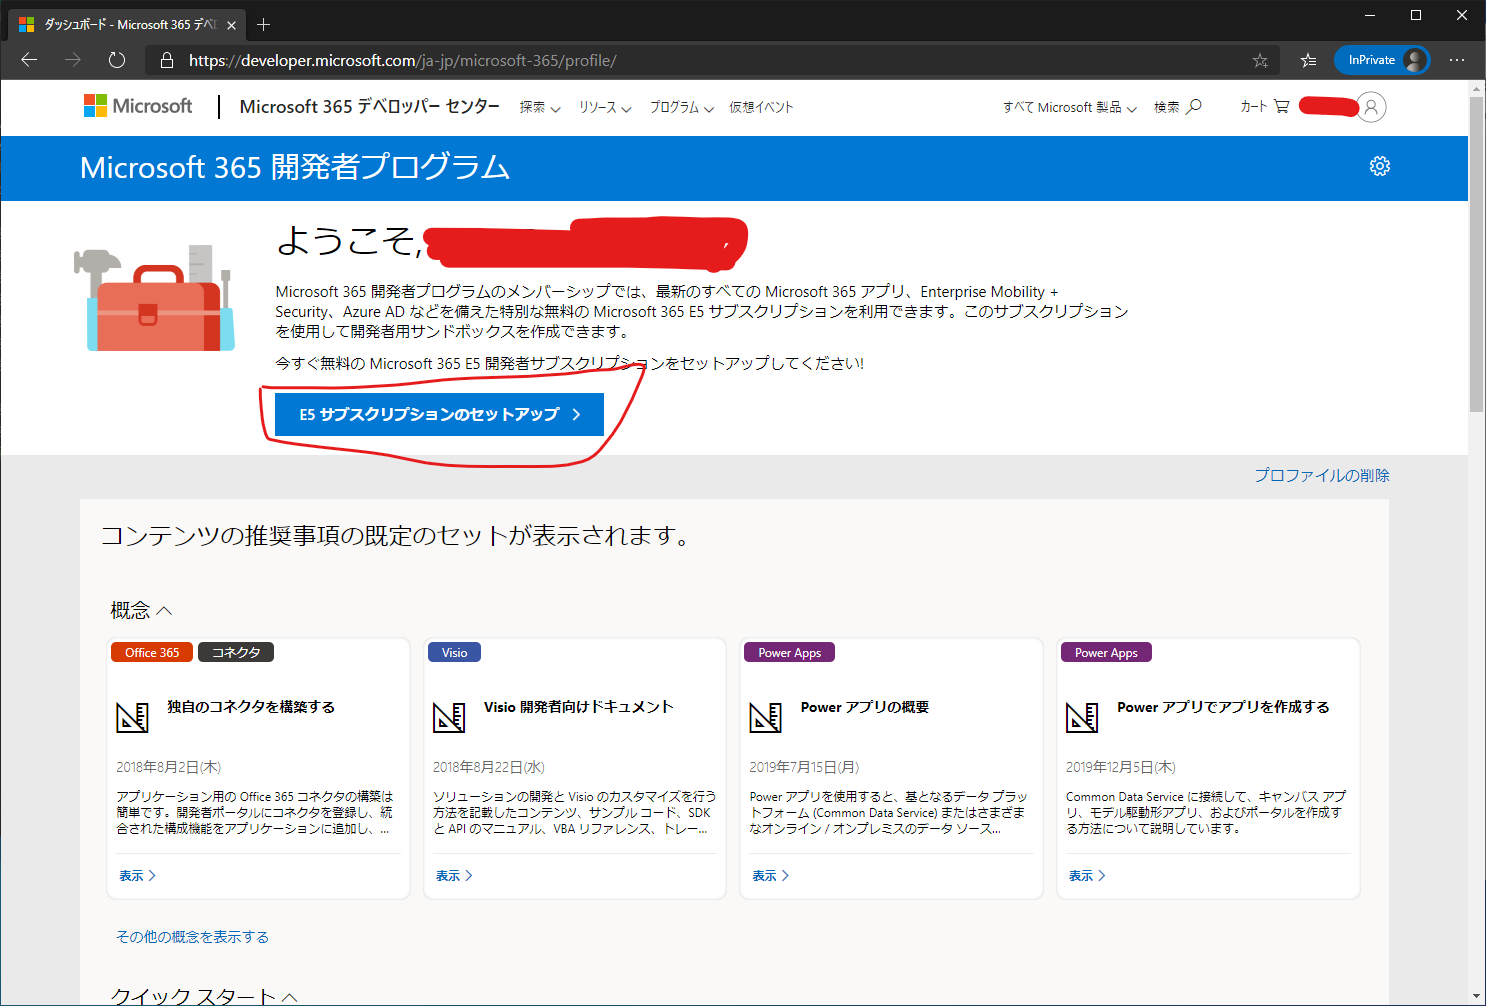1486x1006 pixels.
Task: Click ruler icon on Visio 開発者向けドキュメント card
Action: tap(449, 717)
